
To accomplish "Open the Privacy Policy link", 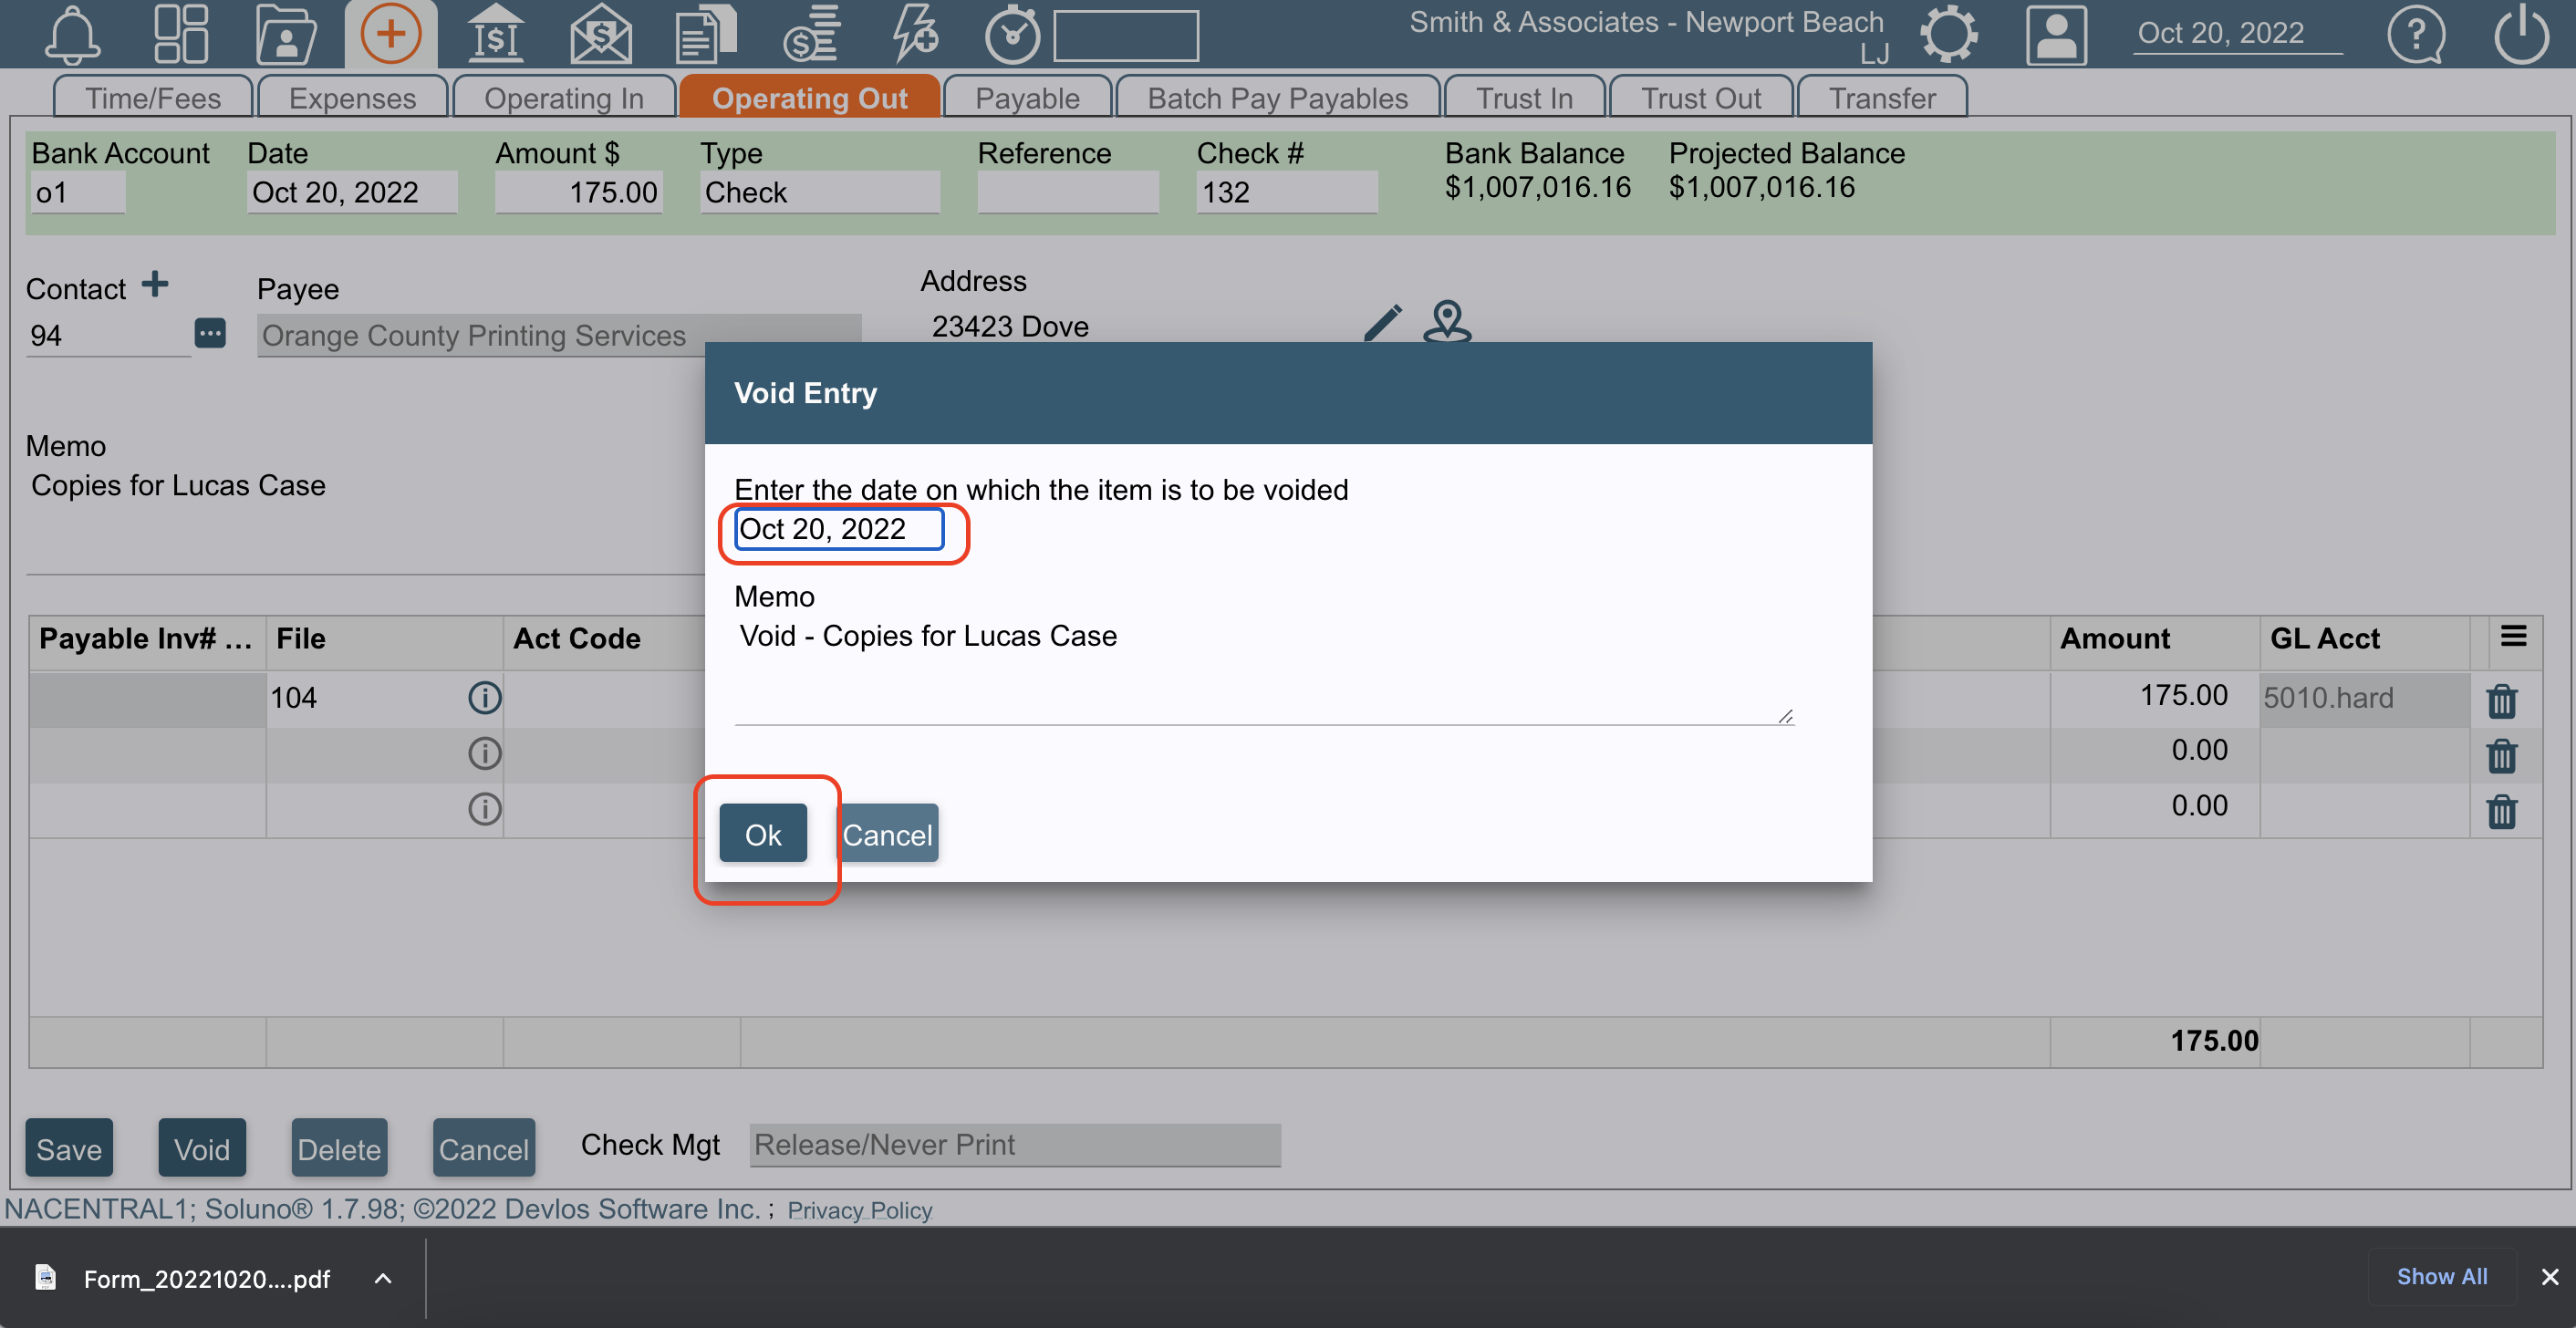I will click(860, 1210).
